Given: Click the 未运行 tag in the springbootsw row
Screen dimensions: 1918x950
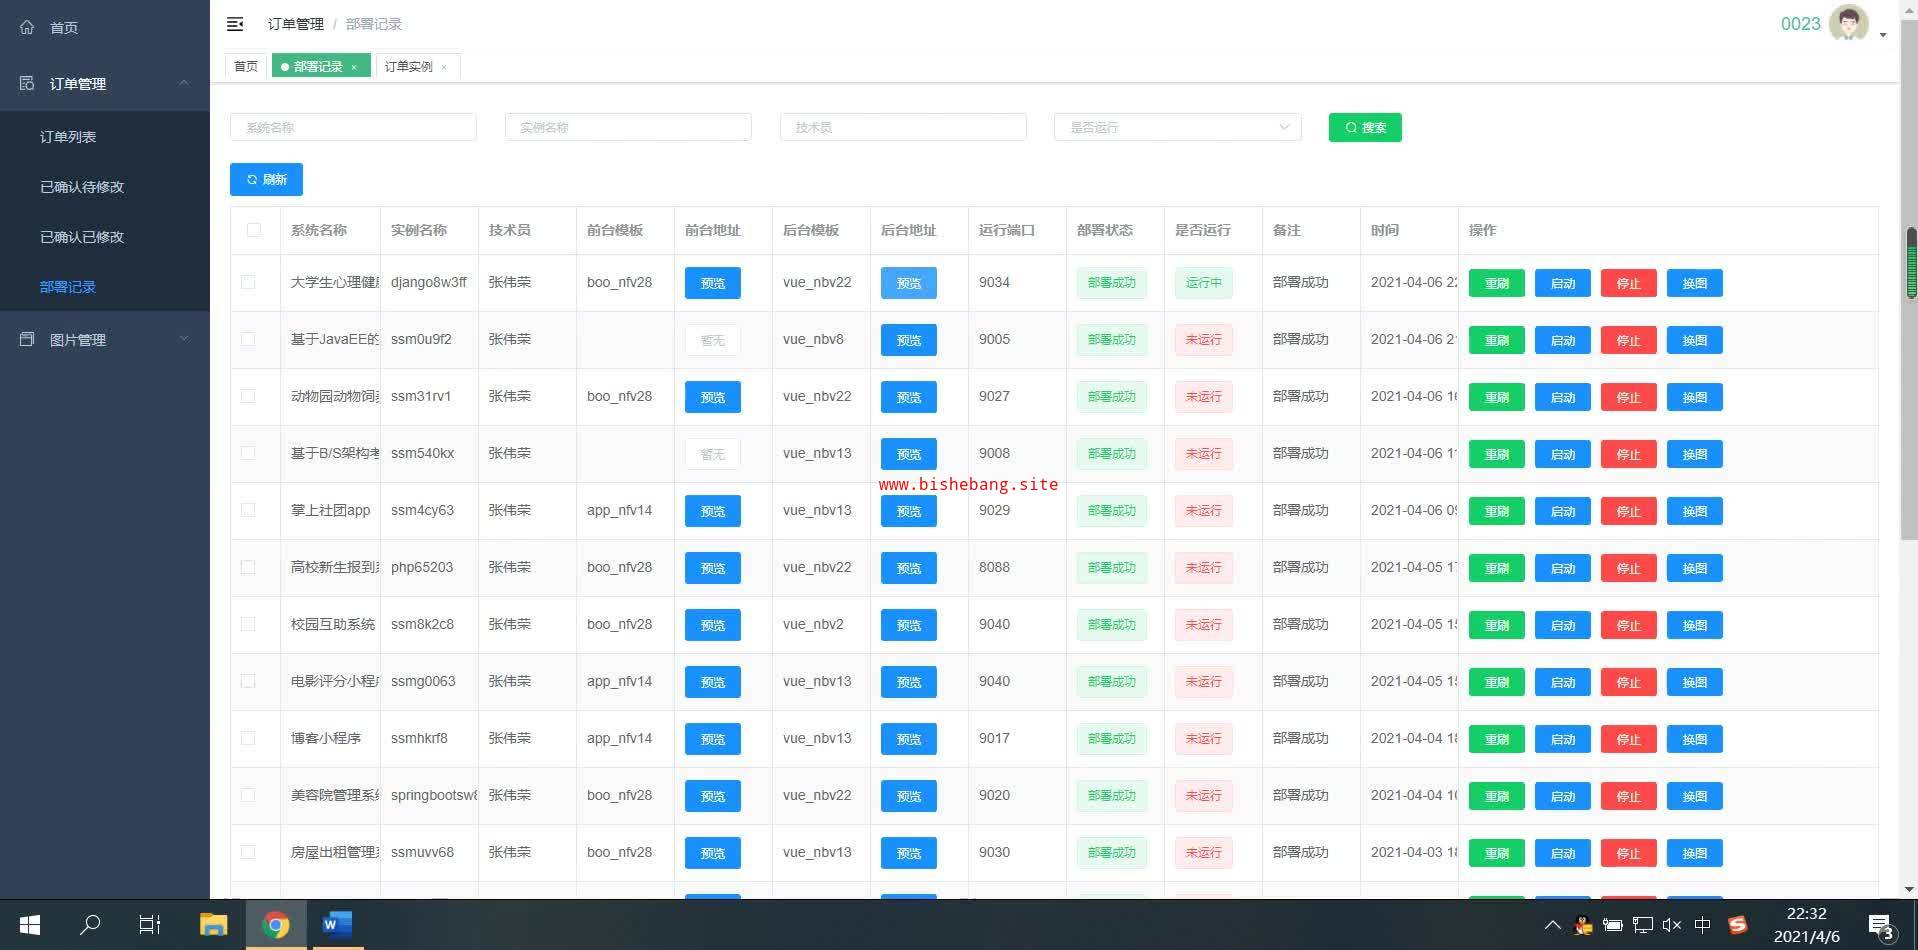Looking at the screenshot, I should 1204,796.
